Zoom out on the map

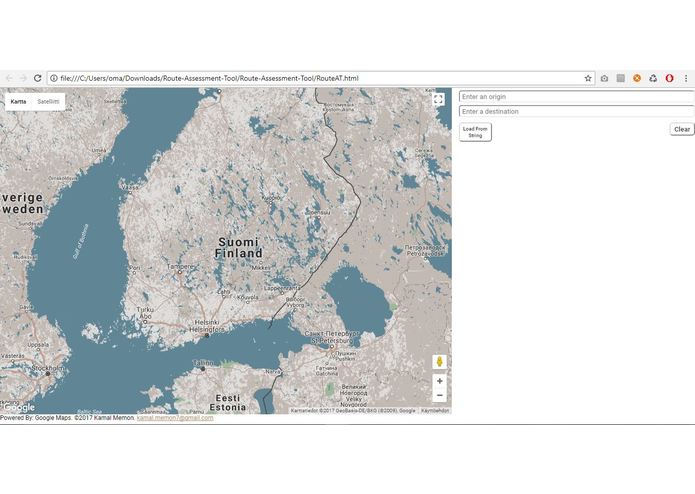click(x=439, y=395)
